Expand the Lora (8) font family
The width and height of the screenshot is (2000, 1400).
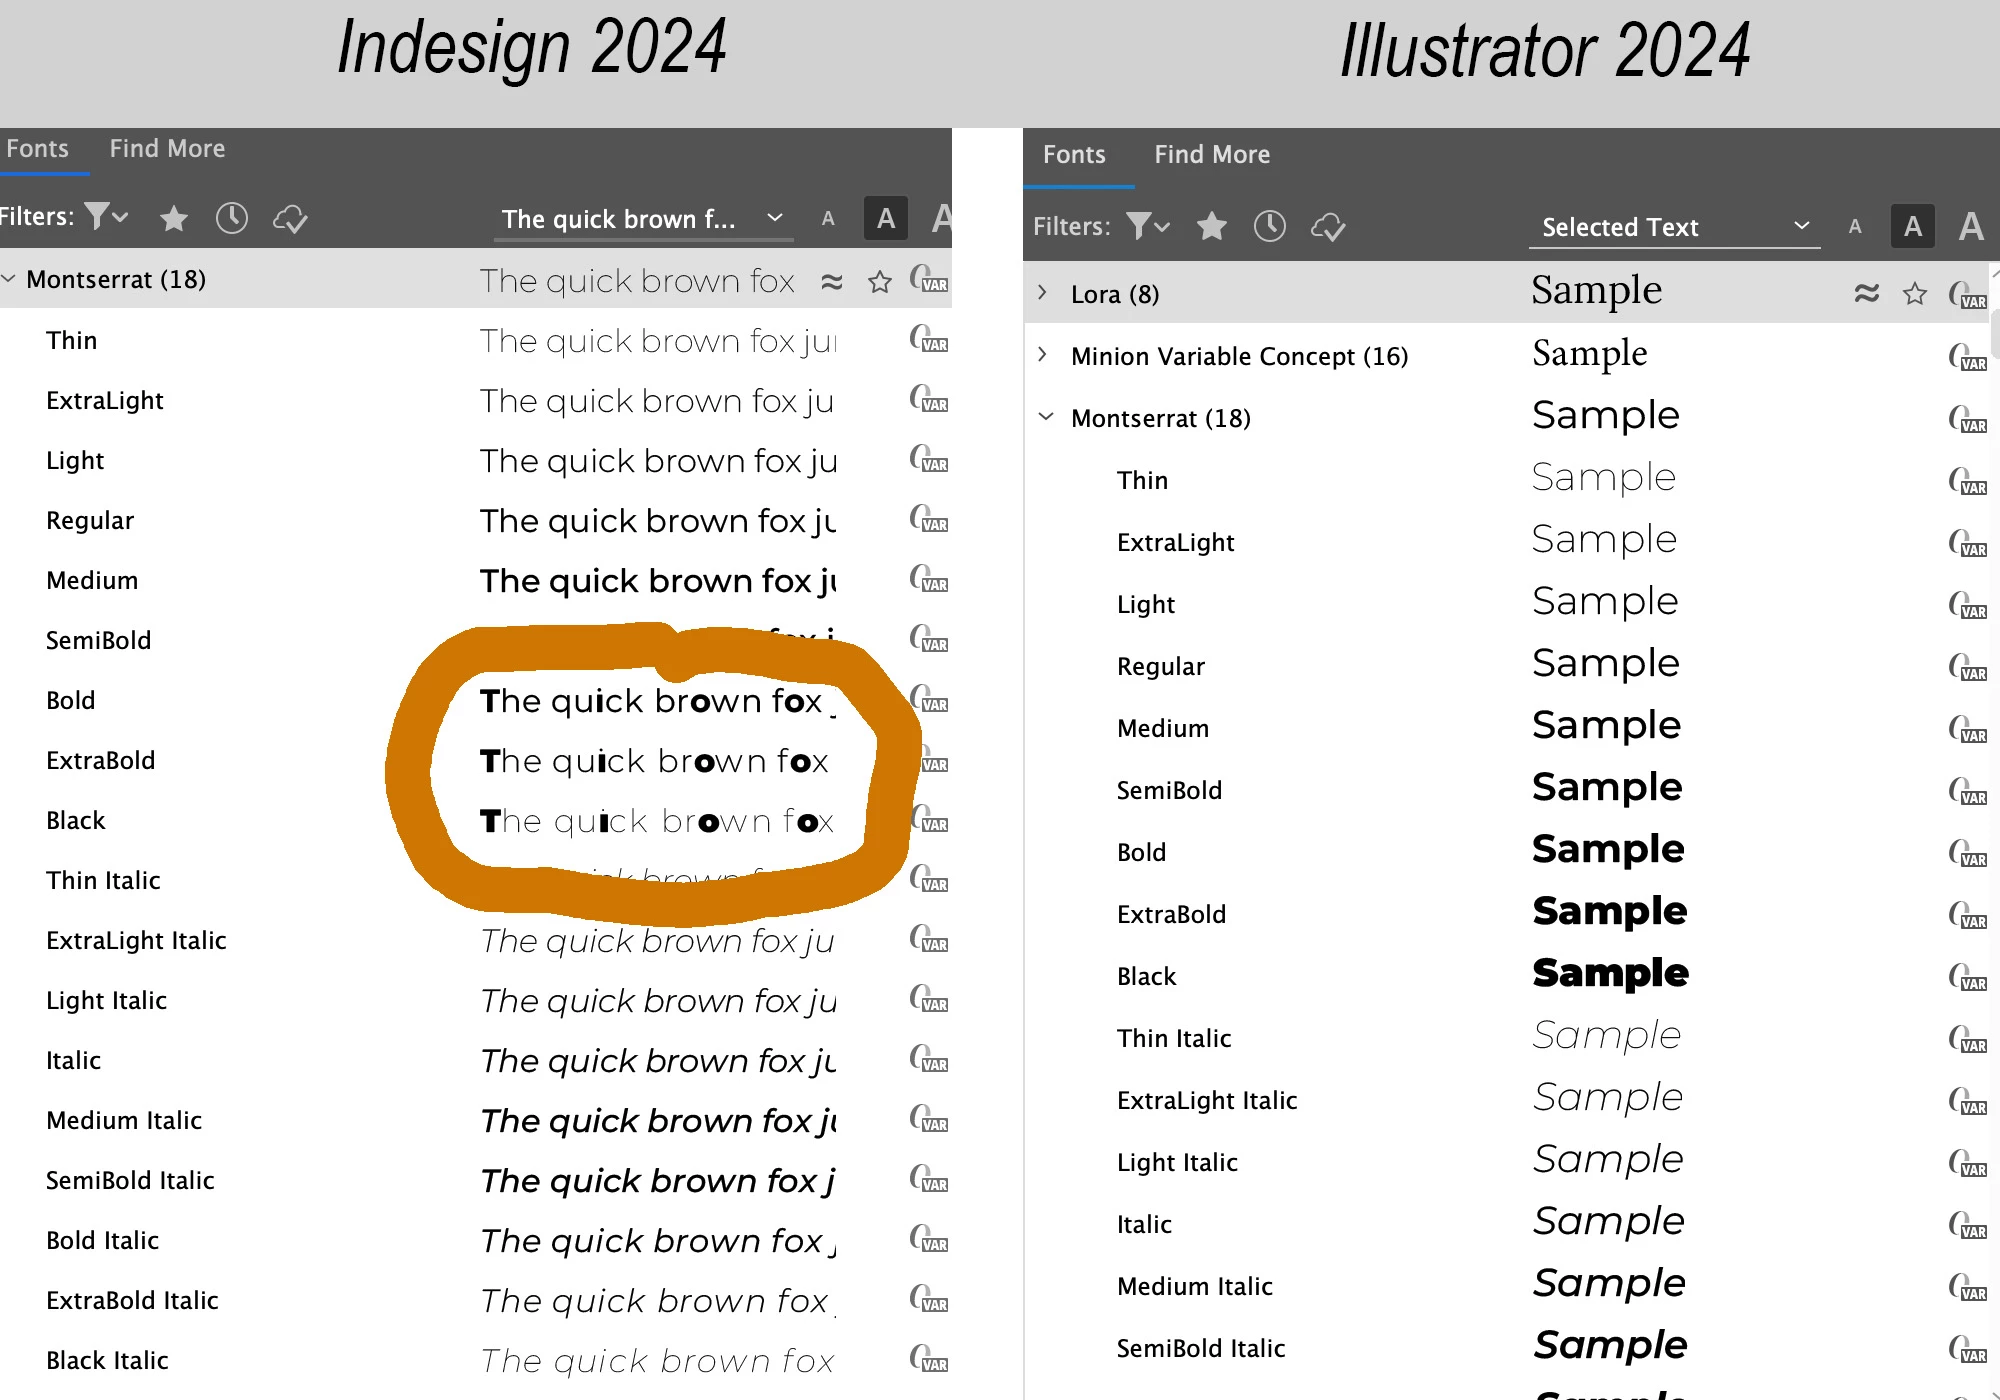tap(1043, 293)
